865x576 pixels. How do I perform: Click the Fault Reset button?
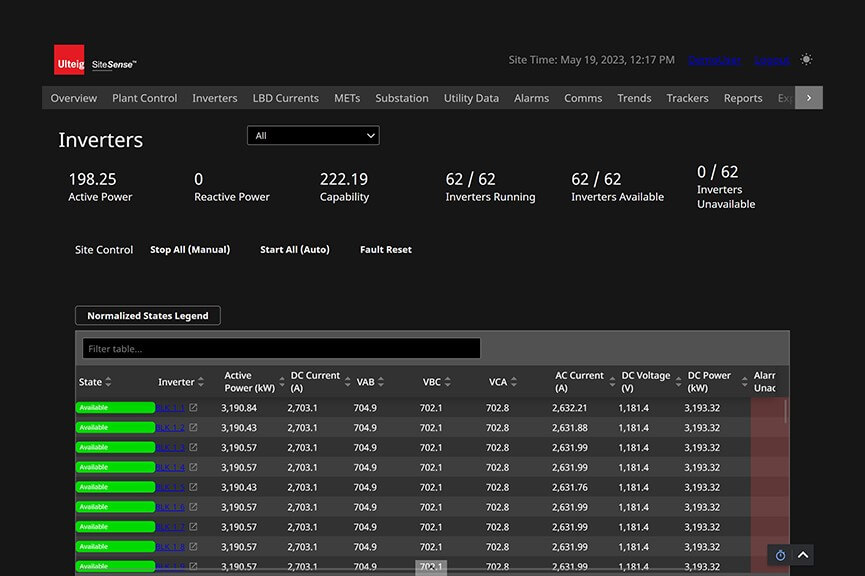(x=385, y=250)
